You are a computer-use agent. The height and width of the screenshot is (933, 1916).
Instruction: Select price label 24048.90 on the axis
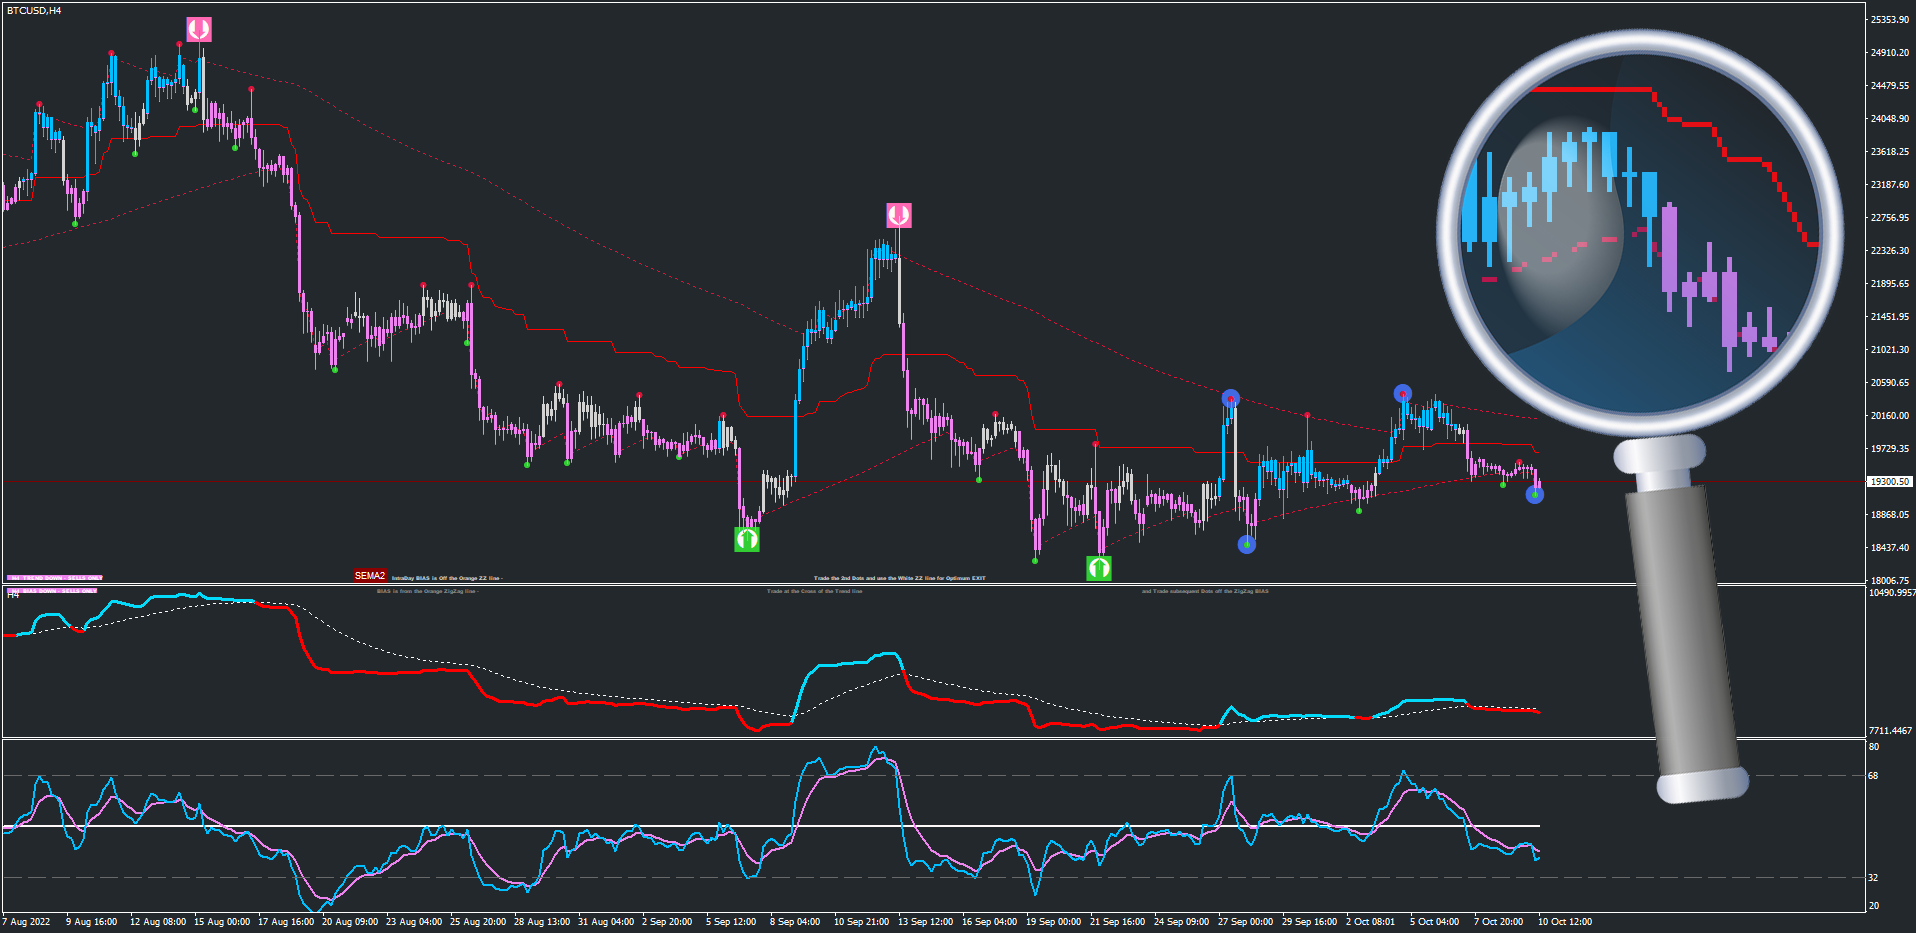coord(1890,119)
